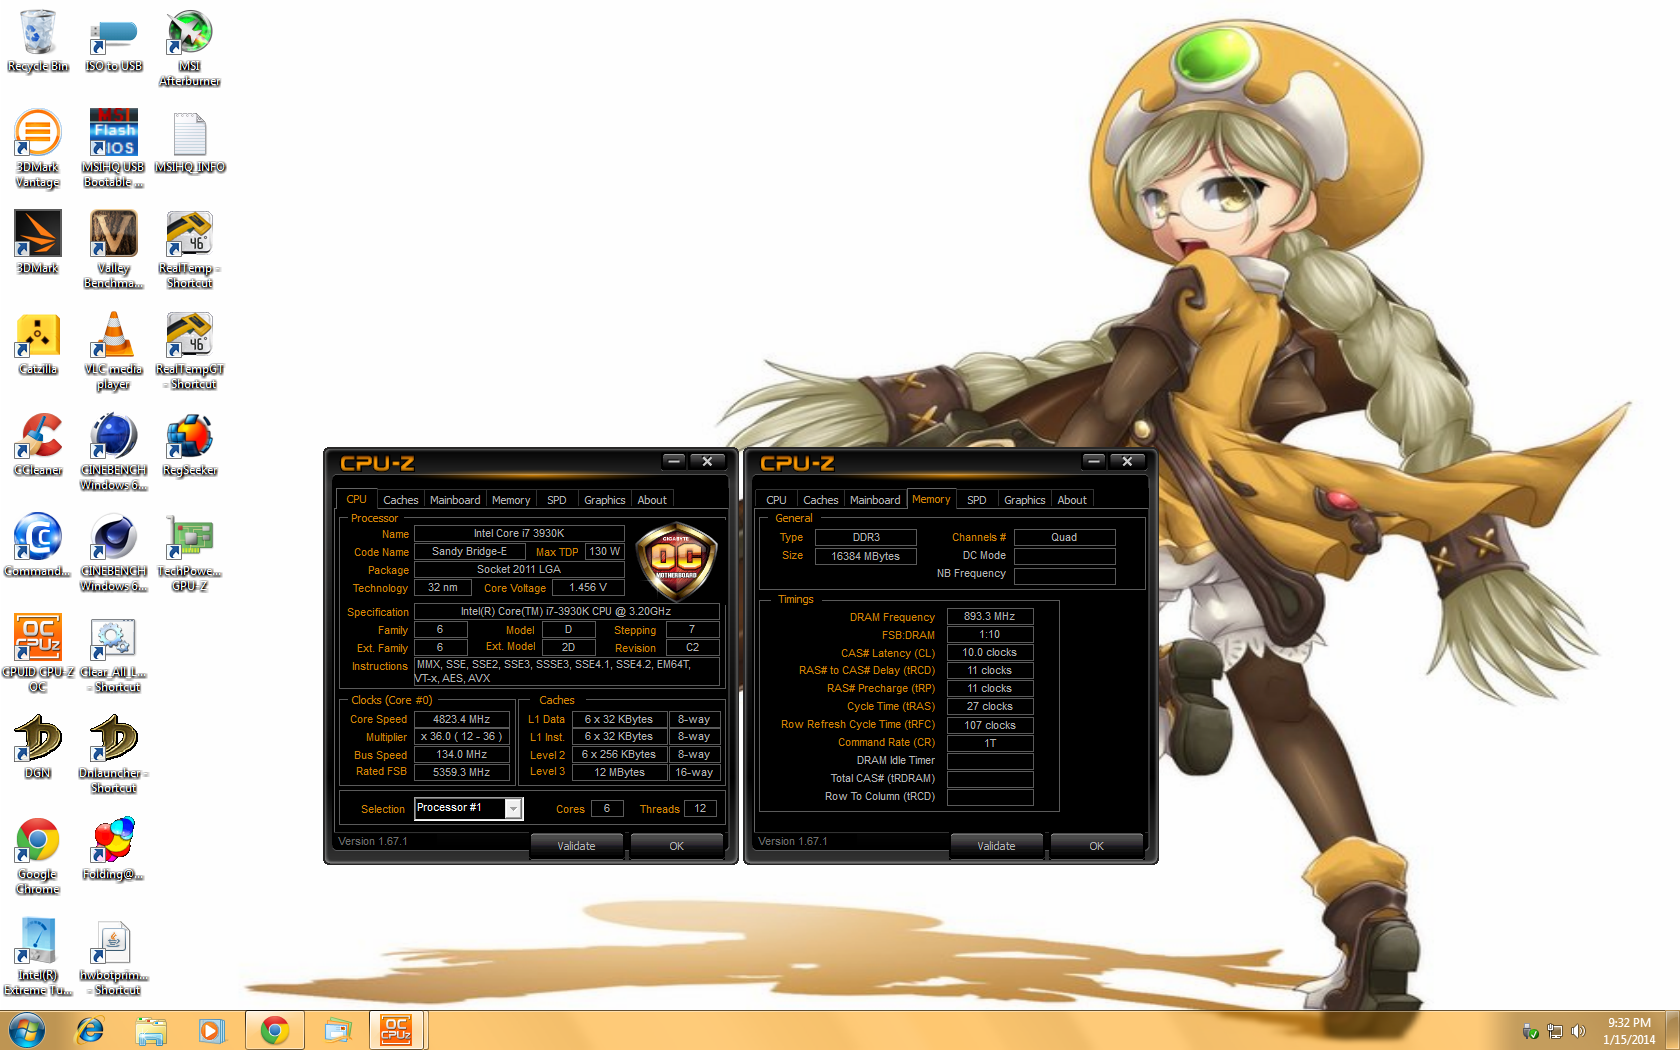Open Windows Media Player from the taskbar
Viewport: 1680px width, 1050px height.
212,1030
